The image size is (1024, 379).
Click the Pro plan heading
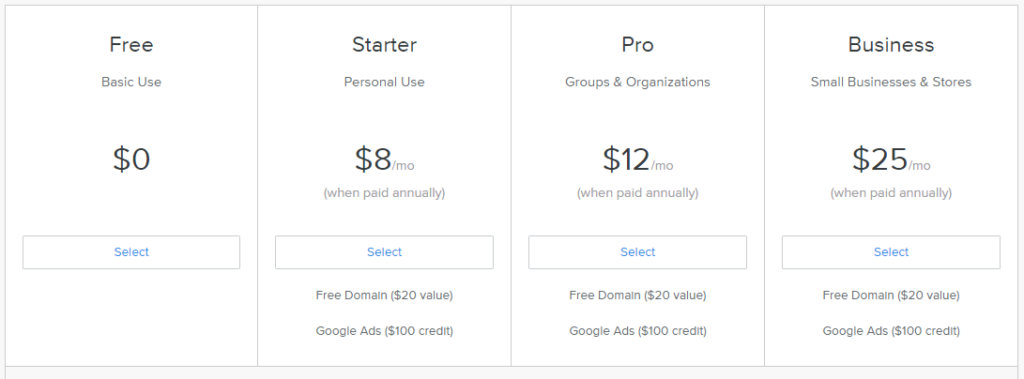click(x=637, y=44)
